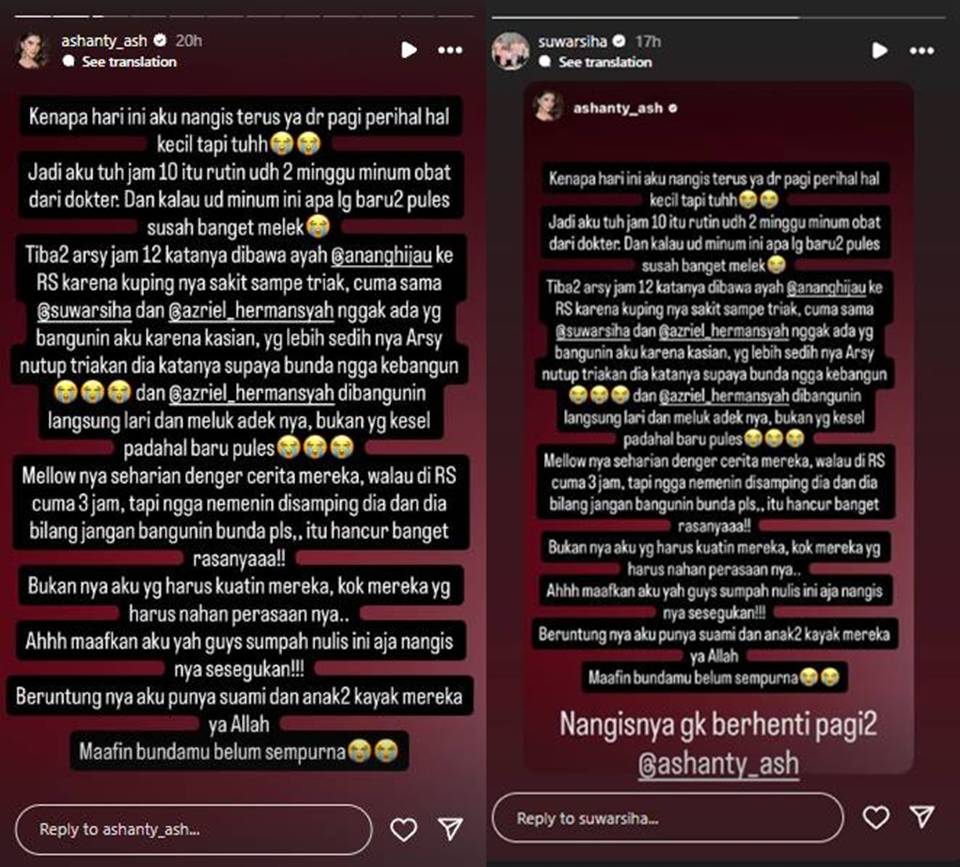Focus the Reply to ashanty_ash field

click(x=193, y=830)
